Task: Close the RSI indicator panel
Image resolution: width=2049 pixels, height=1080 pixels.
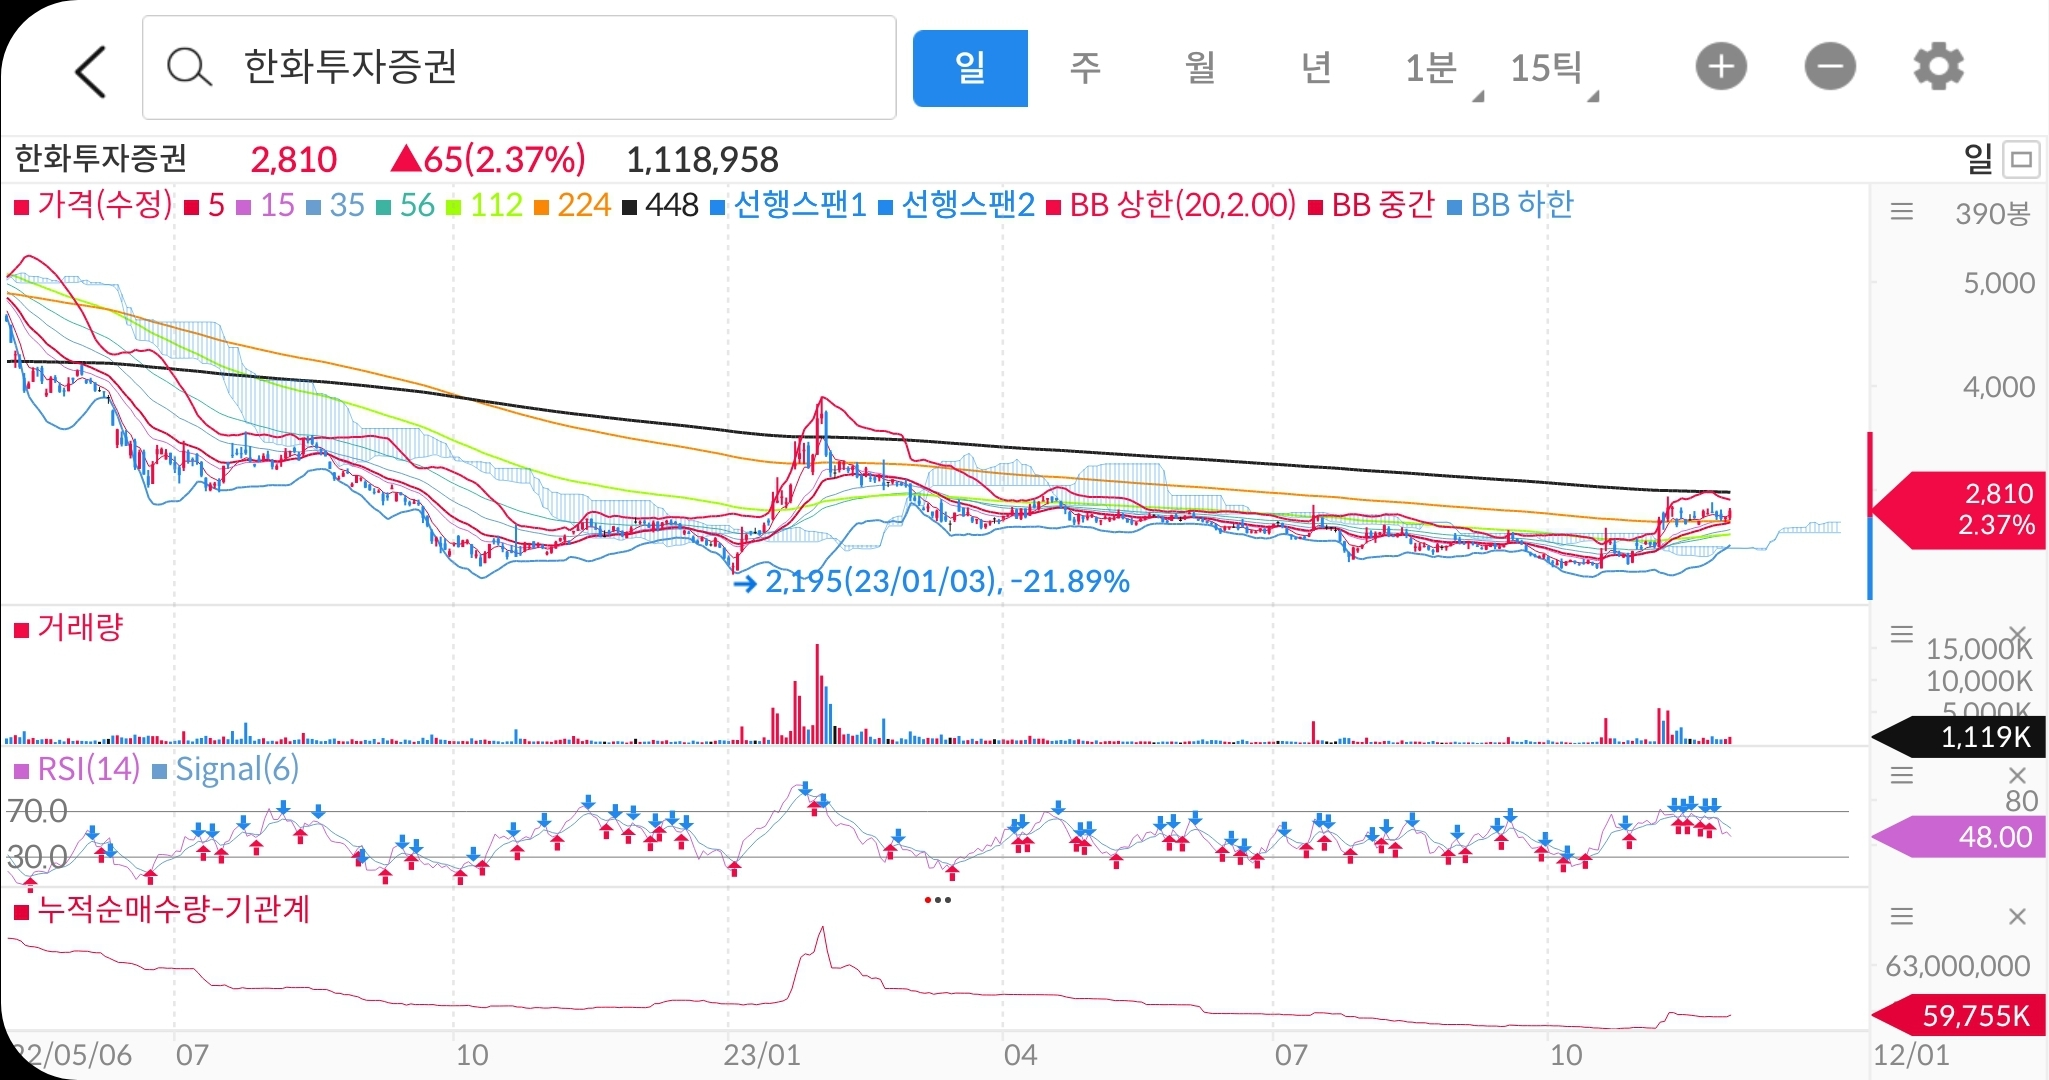Action: point(2018,775)
